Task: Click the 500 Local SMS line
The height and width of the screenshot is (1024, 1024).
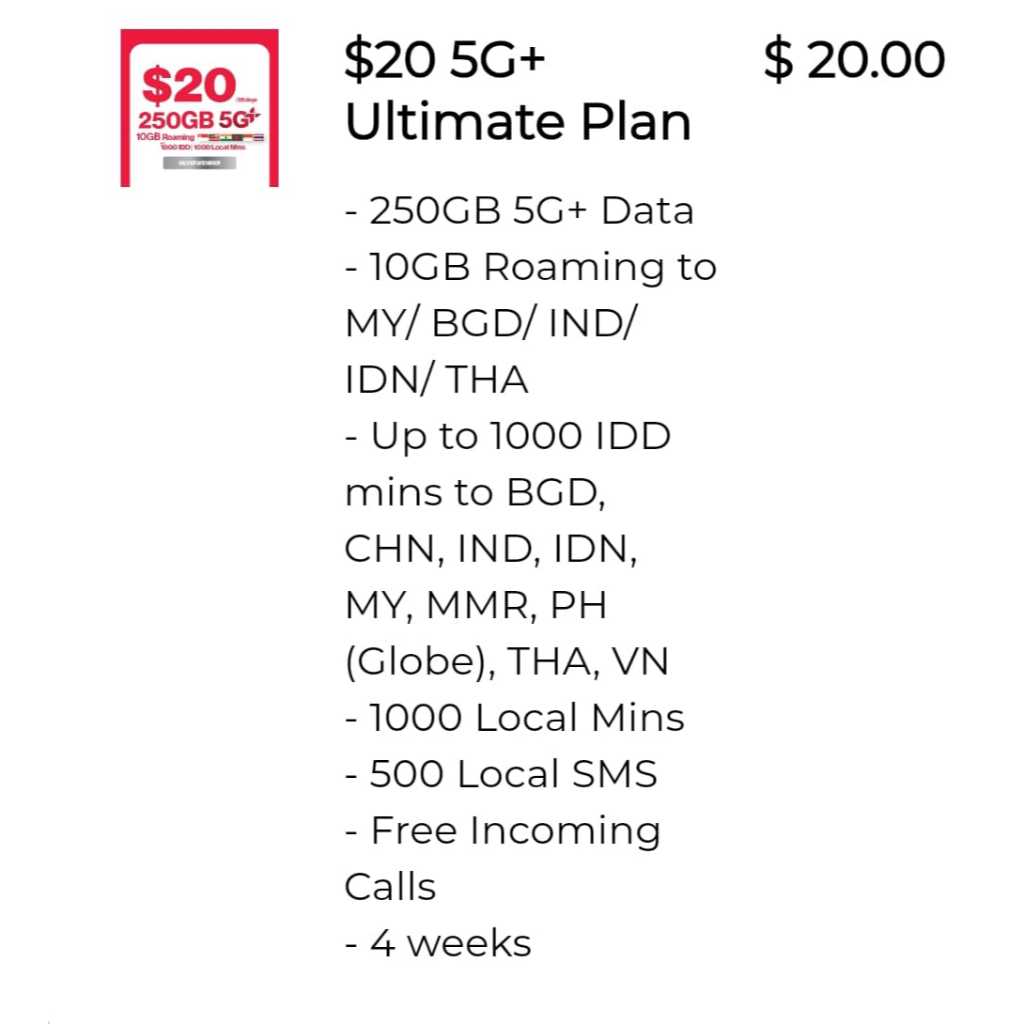Action: (501, 774)
